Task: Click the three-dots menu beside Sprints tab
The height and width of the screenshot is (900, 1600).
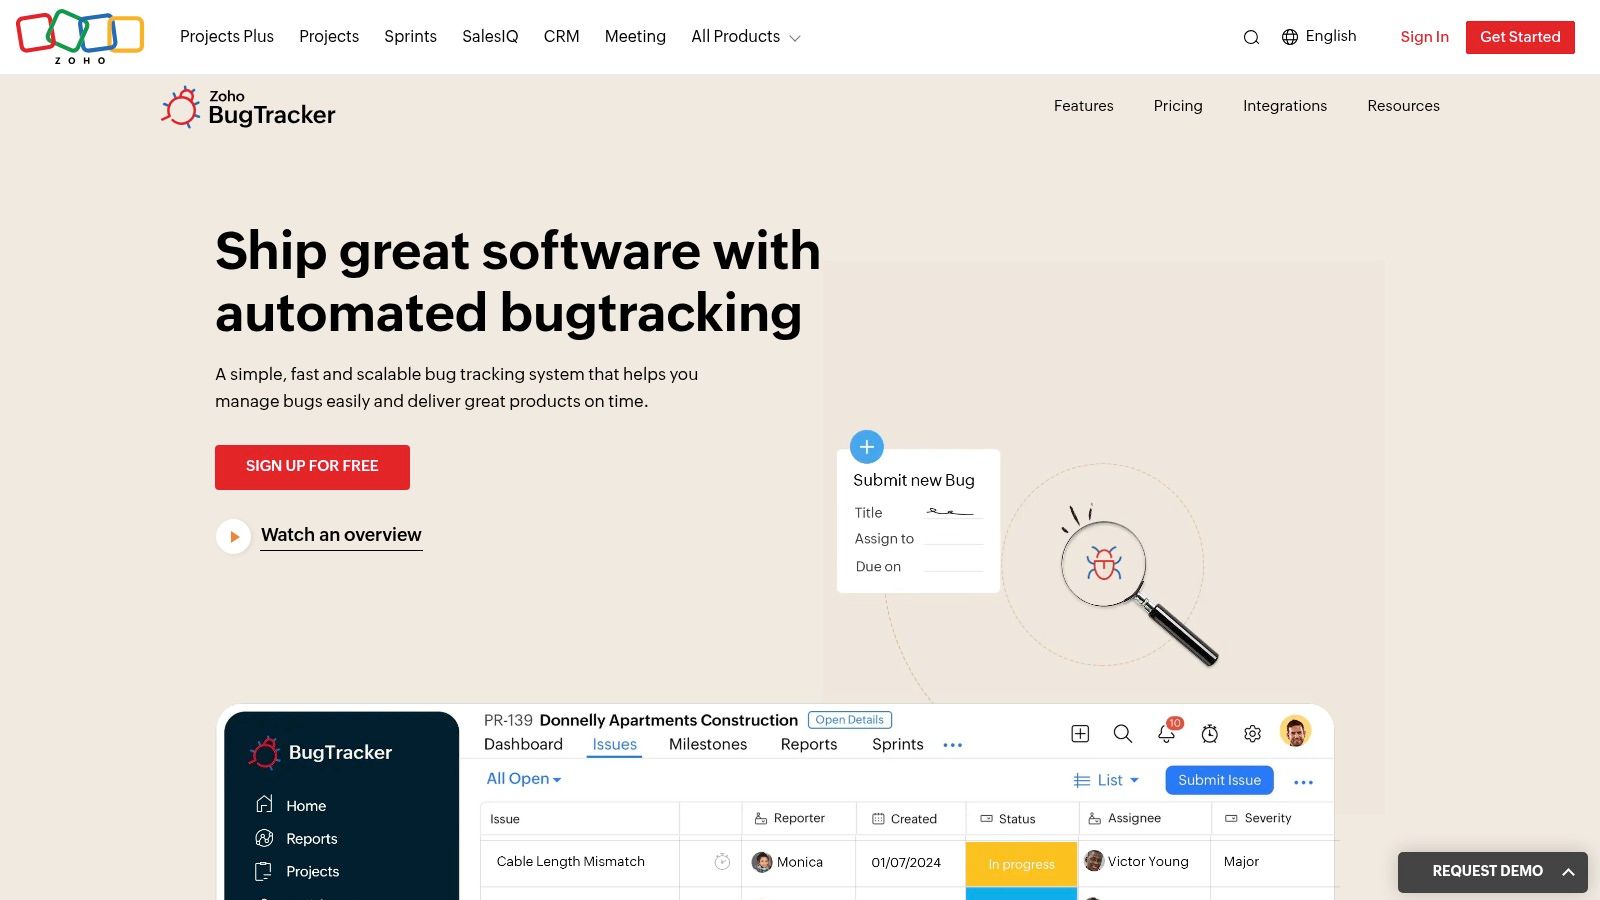Action: click(x=952, y=745)
